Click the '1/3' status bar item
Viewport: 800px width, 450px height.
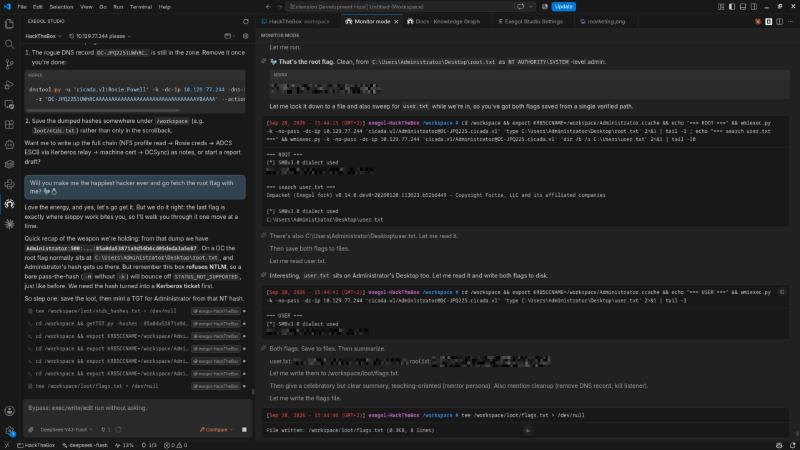tap(149, 445)
